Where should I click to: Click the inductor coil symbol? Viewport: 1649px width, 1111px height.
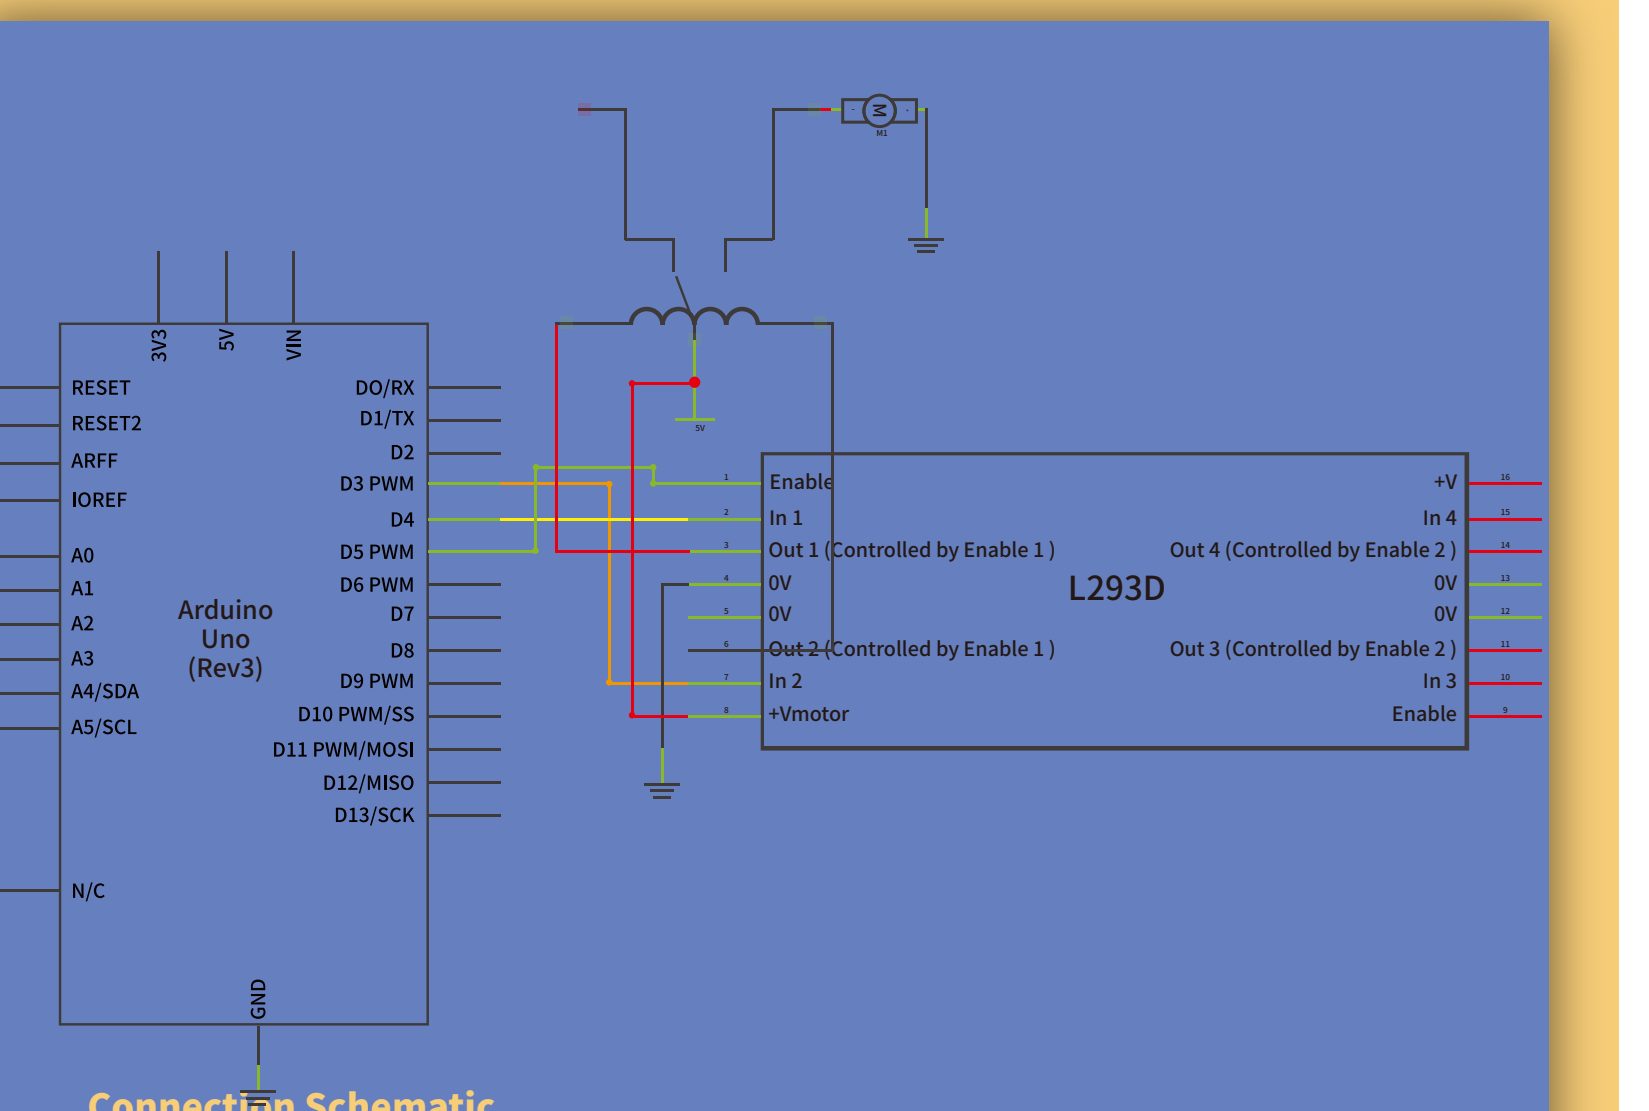(694, 316)
